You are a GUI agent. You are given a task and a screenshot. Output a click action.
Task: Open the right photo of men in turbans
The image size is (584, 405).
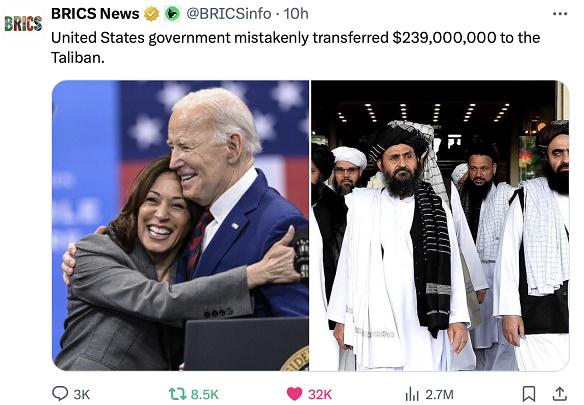tap(440, 225)
